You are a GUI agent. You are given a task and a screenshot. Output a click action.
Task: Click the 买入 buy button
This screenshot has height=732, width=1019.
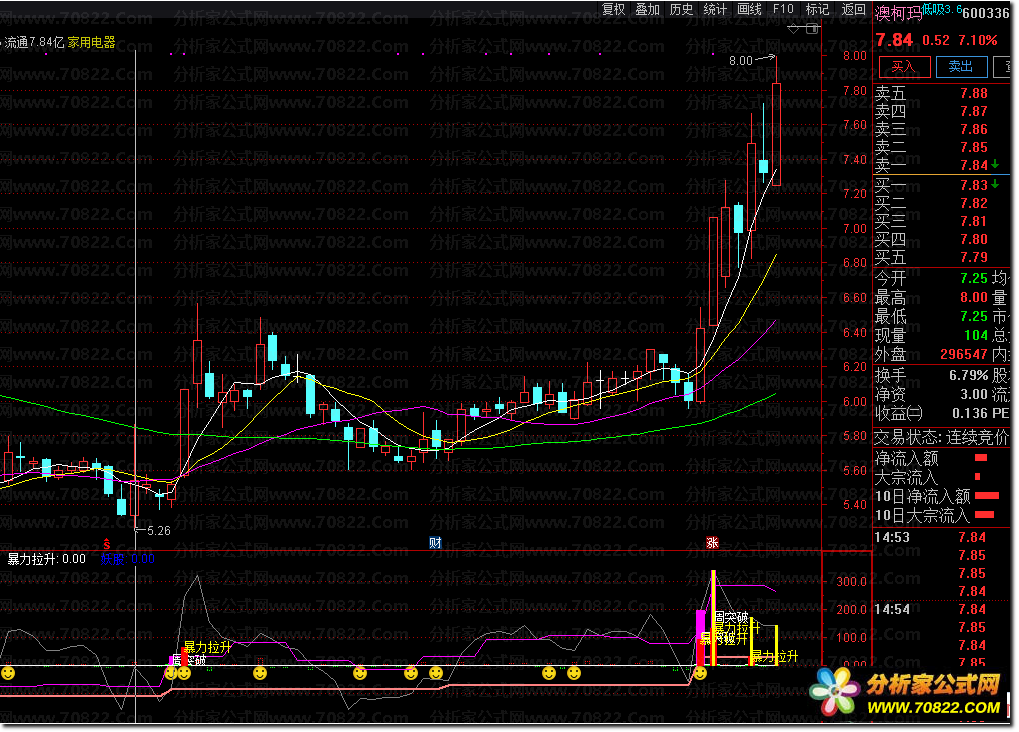[904, 66]
